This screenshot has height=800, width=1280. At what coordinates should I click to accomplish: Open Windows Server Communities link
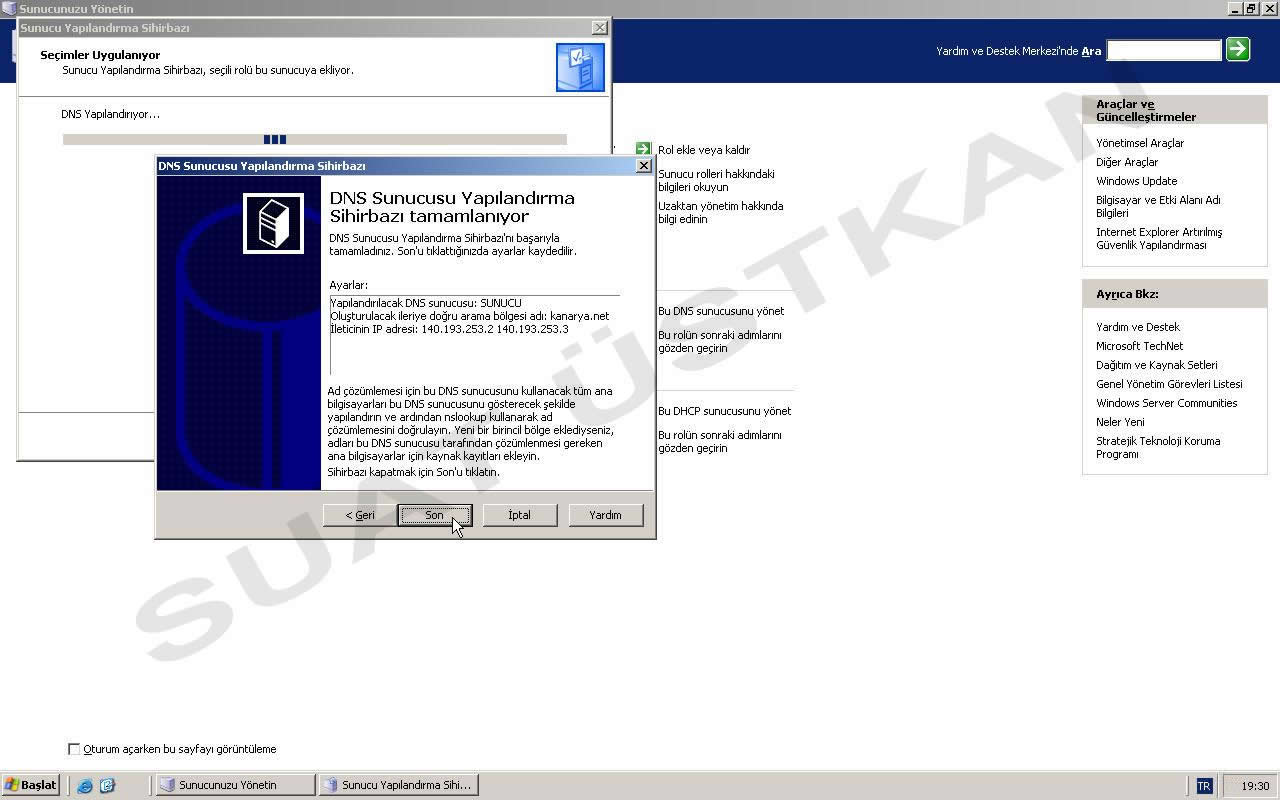pos(1166,403)
